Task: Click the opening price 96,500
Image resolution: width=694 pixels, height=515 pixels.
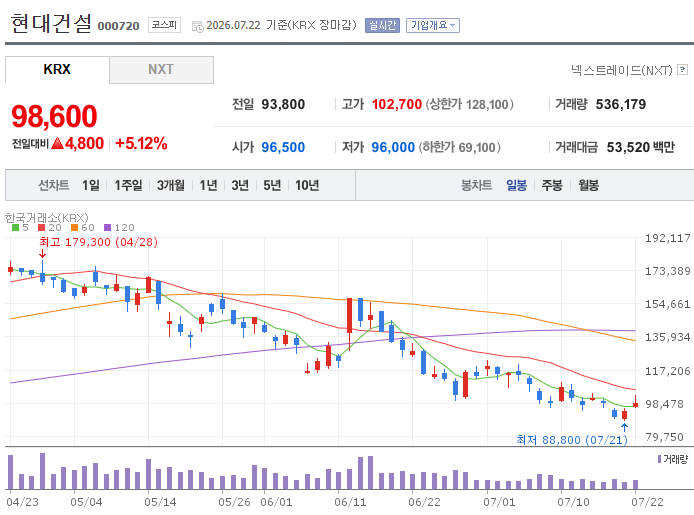Action: pos(283,147)
